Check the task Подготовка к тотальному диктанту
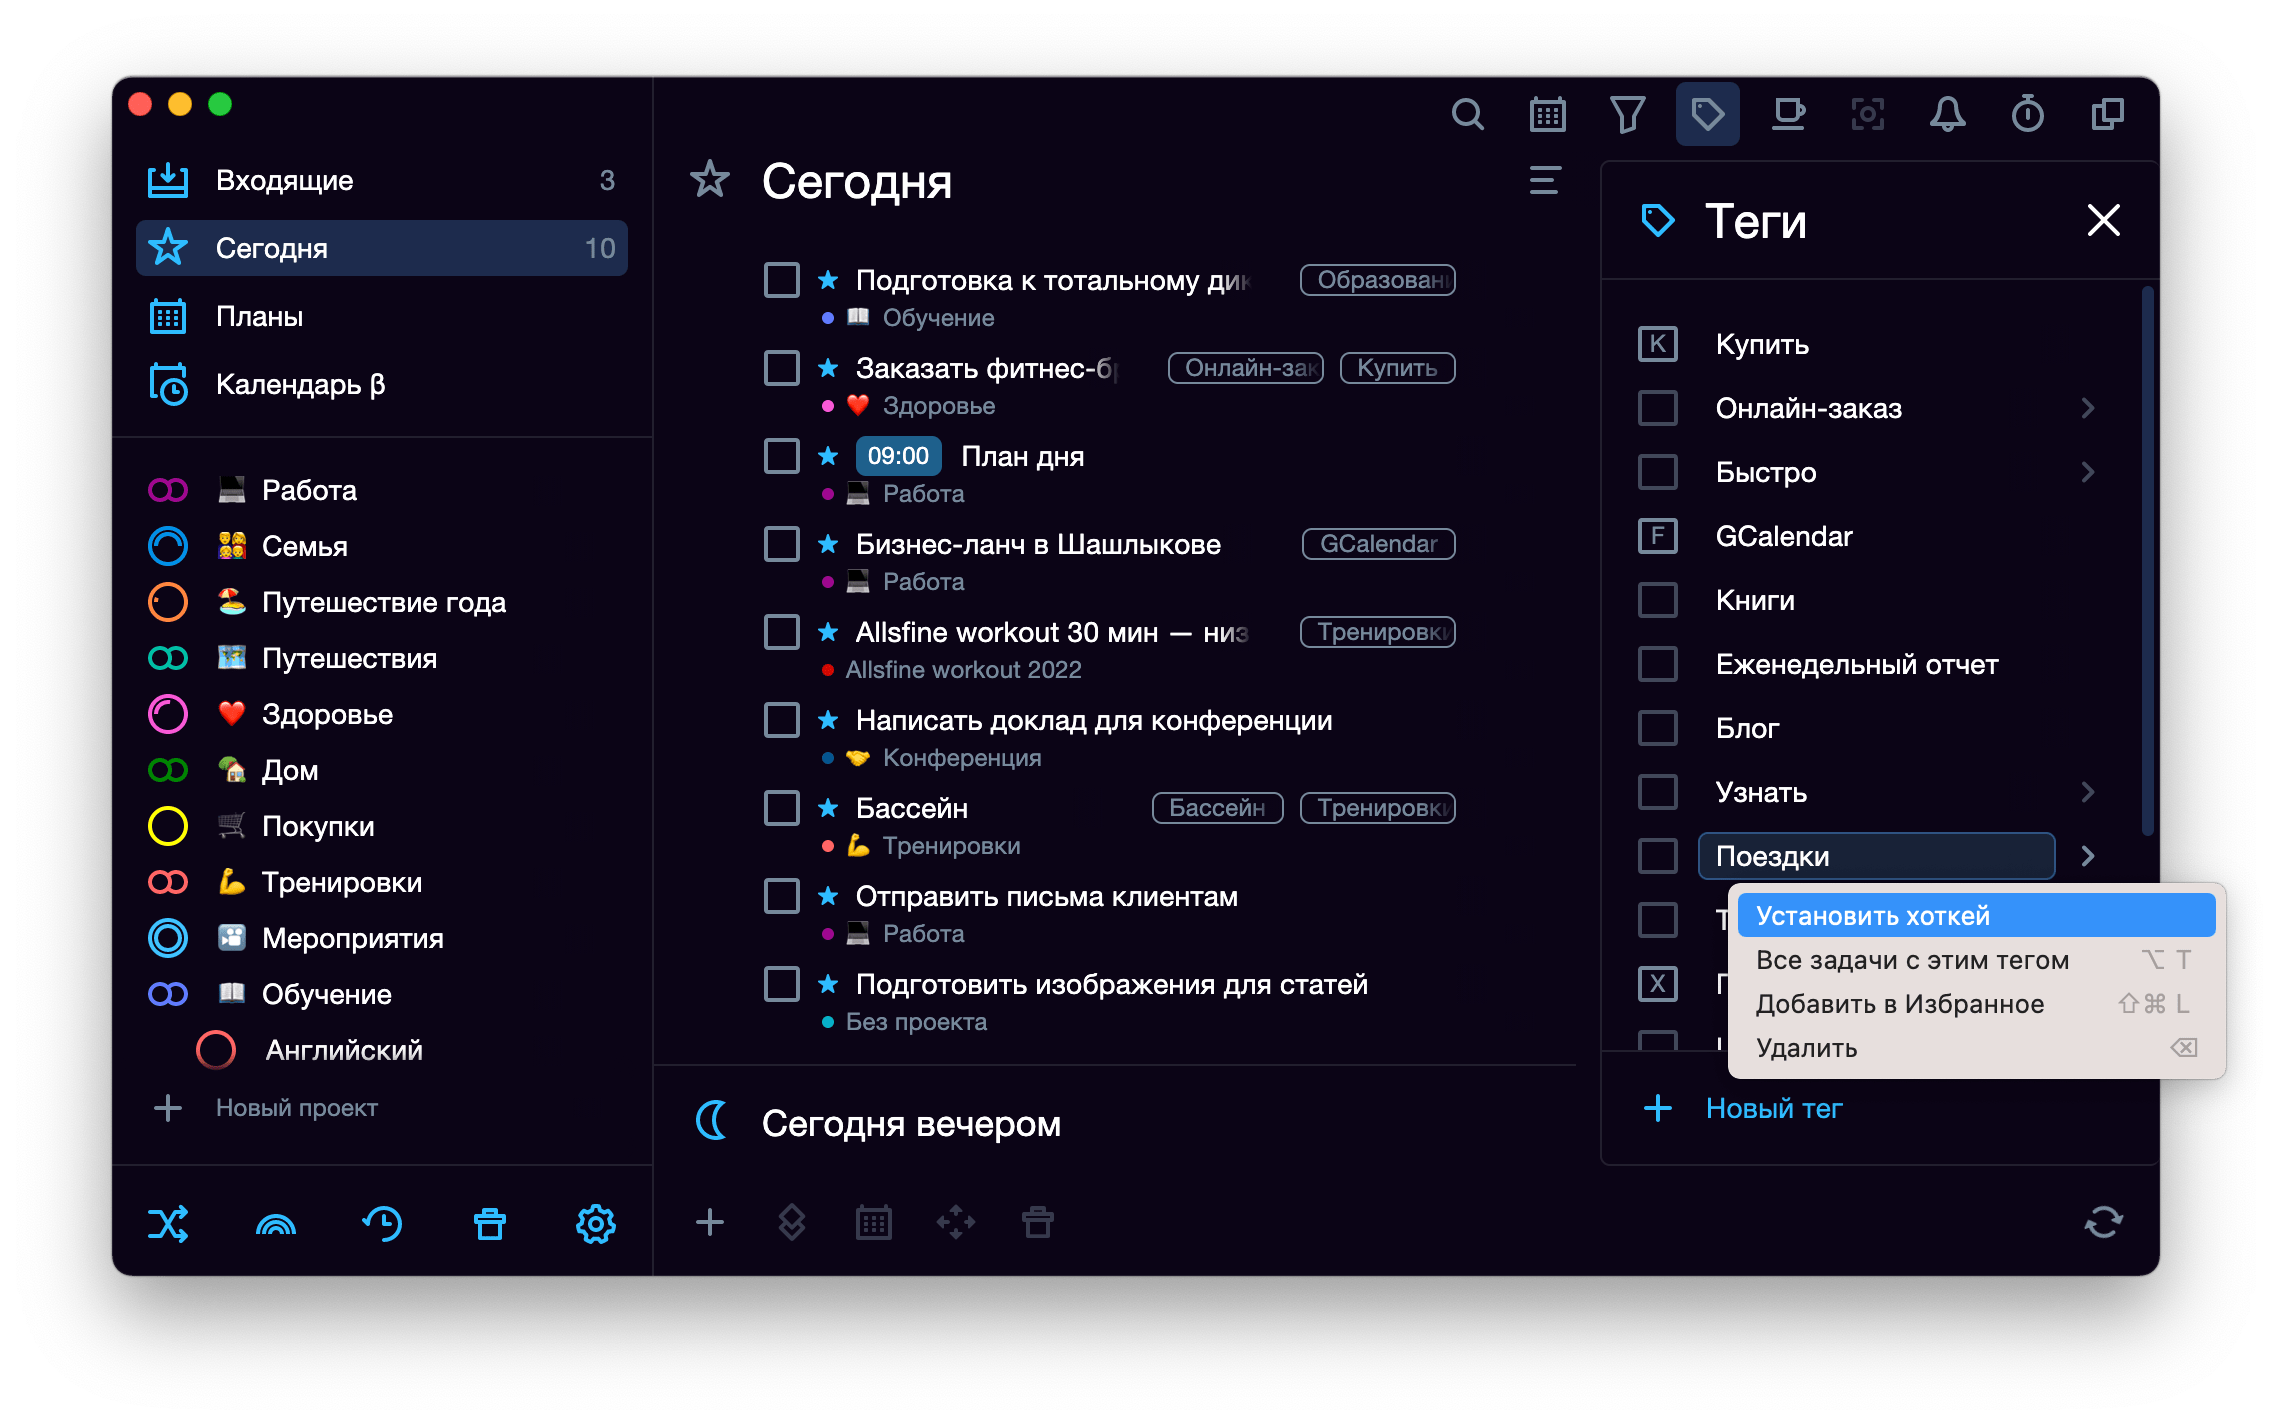The image size is (2272, 1424). pos(781,280)
